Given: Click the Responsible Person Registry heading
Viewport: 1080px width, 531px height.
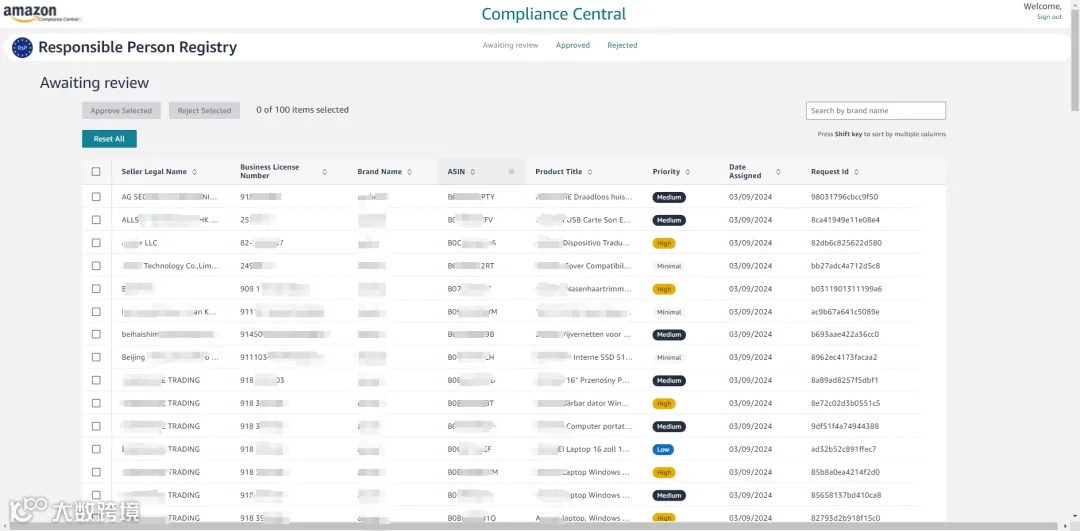Looking at the screenshot, I should coord(138,48).
